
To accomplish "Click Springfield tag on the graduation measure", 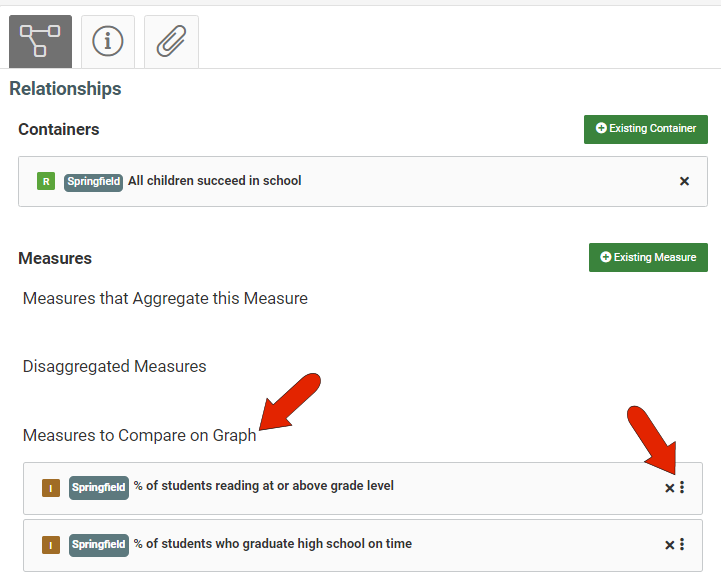I will coord(99,545).
